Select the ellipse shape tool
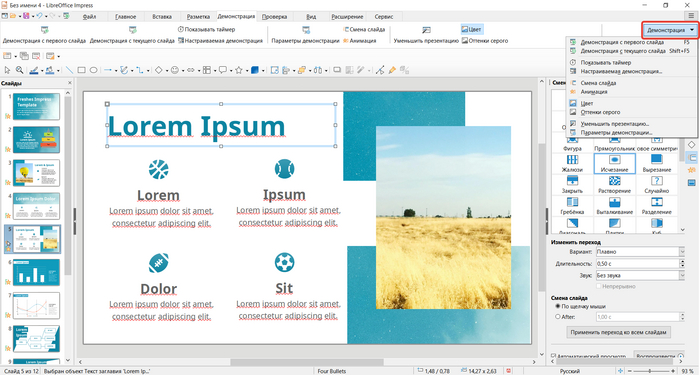 [x=93, y=70]
